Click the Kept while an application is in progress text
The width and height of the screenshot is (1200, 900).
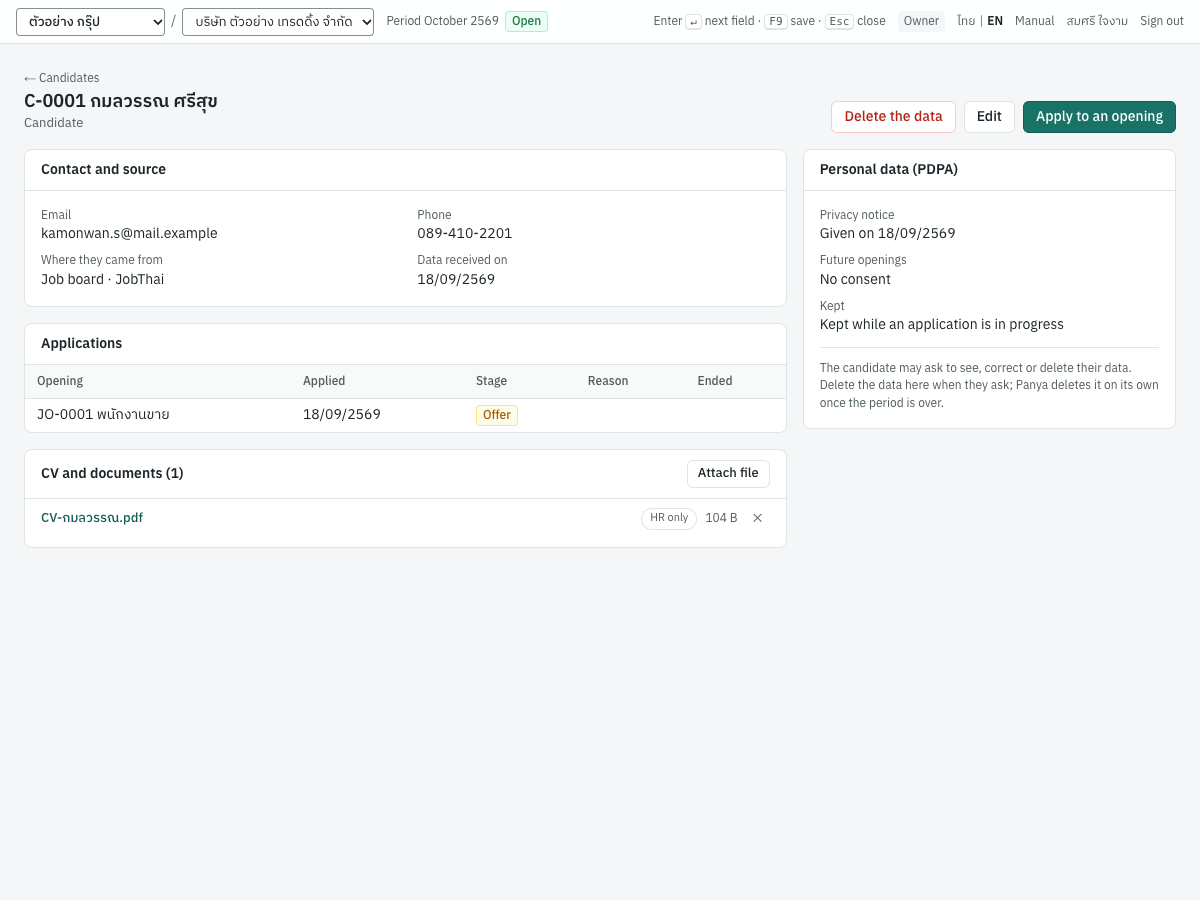942,325
